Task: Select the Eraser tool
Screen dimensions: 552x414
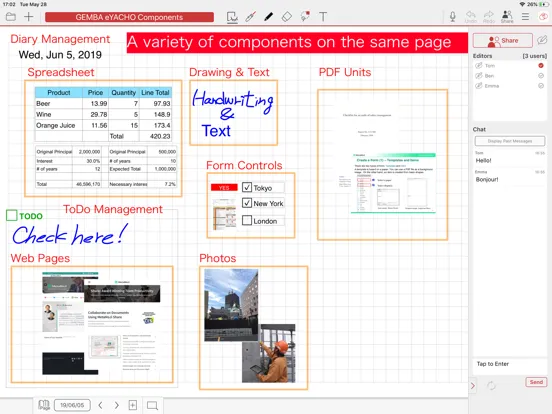Action: coord(287,17)
